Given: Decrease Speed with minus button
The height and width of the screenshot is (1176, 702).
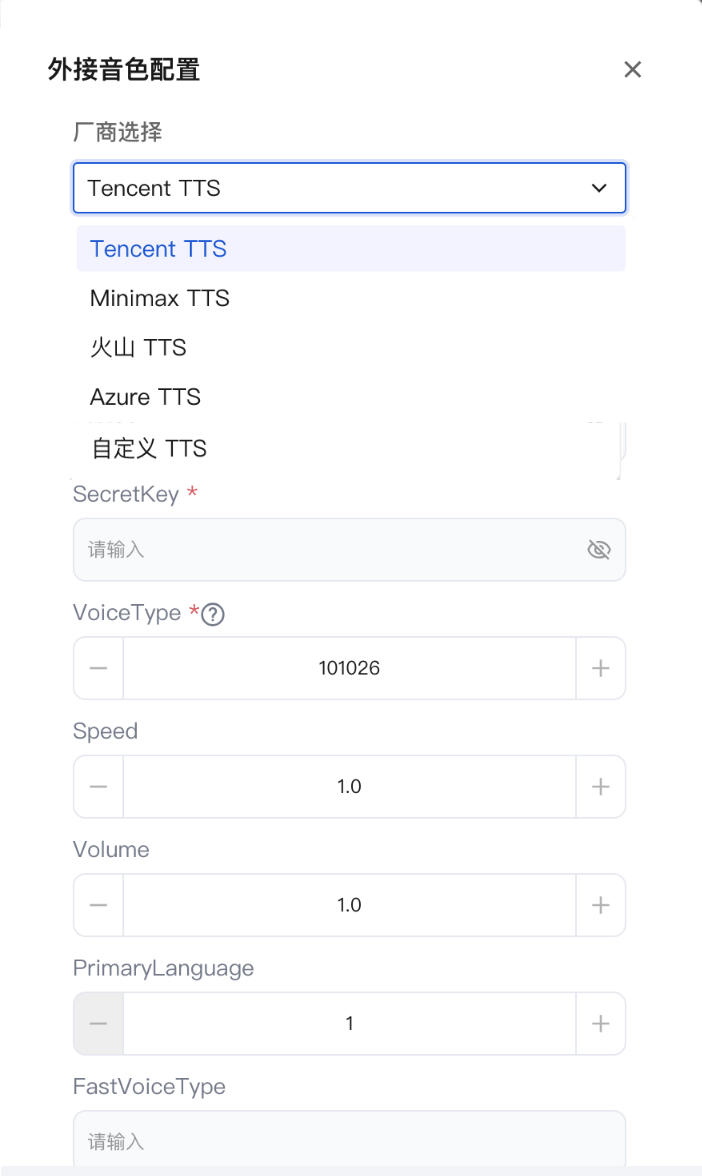Looking at the screenshot, I should [x=98, y=787].
